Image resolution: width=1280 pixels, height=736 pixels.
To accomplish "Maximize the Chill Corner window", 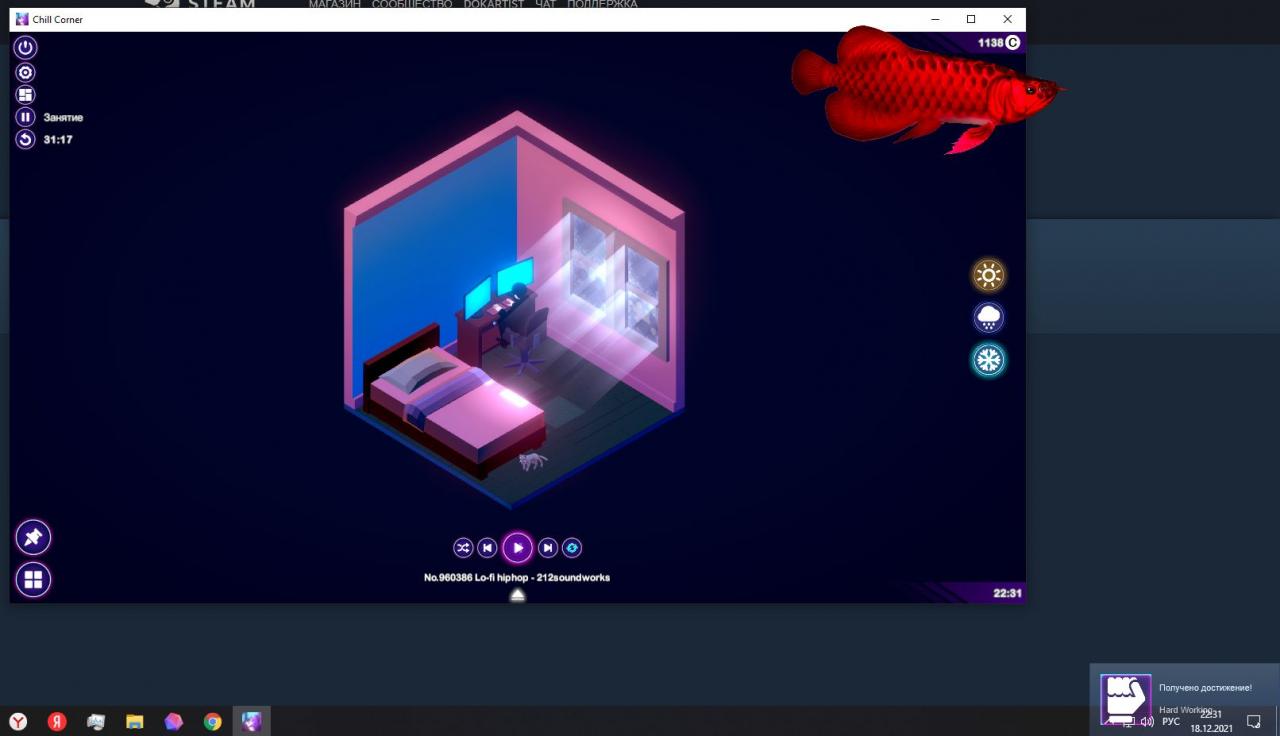I will point(971,19).
